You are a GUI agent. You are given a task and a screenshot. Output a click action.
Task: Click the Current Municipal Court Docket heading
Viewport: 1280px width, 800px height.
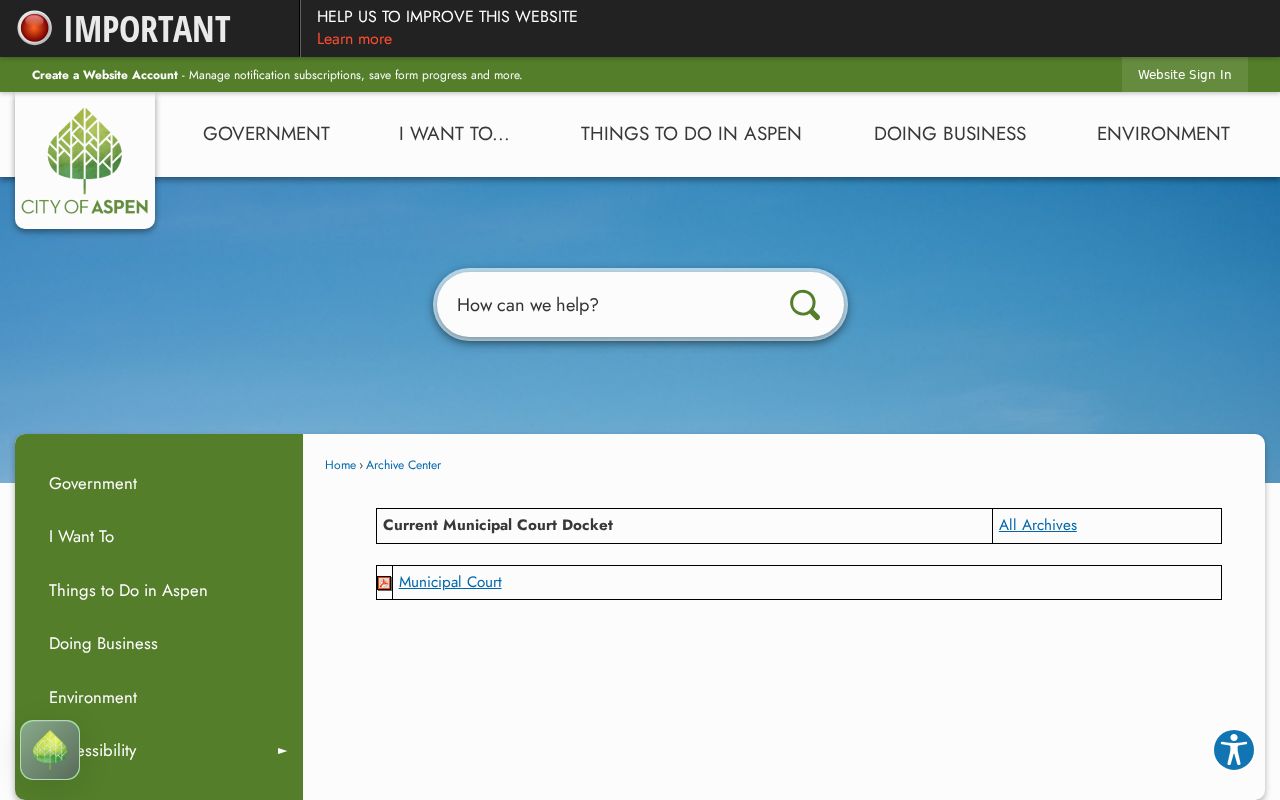pyautogui.click(x=498, y=525)
